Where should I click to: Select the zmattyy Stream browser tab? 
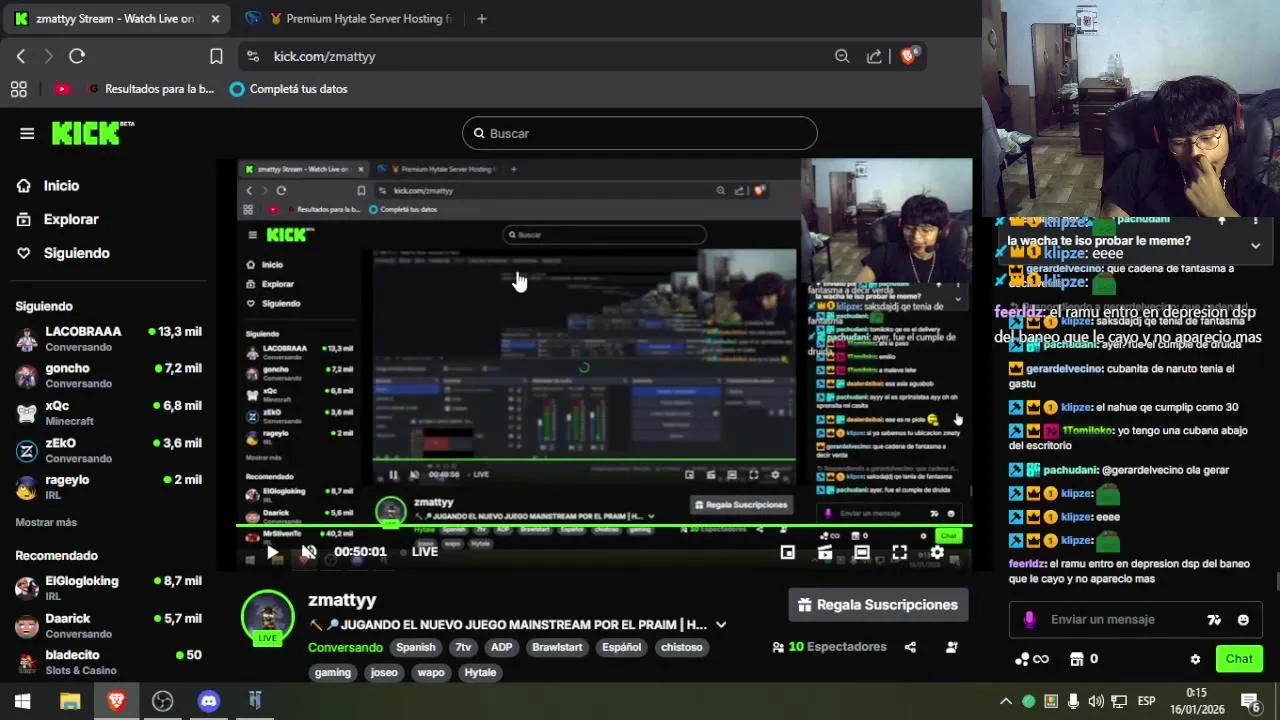(x=117, y=18)
